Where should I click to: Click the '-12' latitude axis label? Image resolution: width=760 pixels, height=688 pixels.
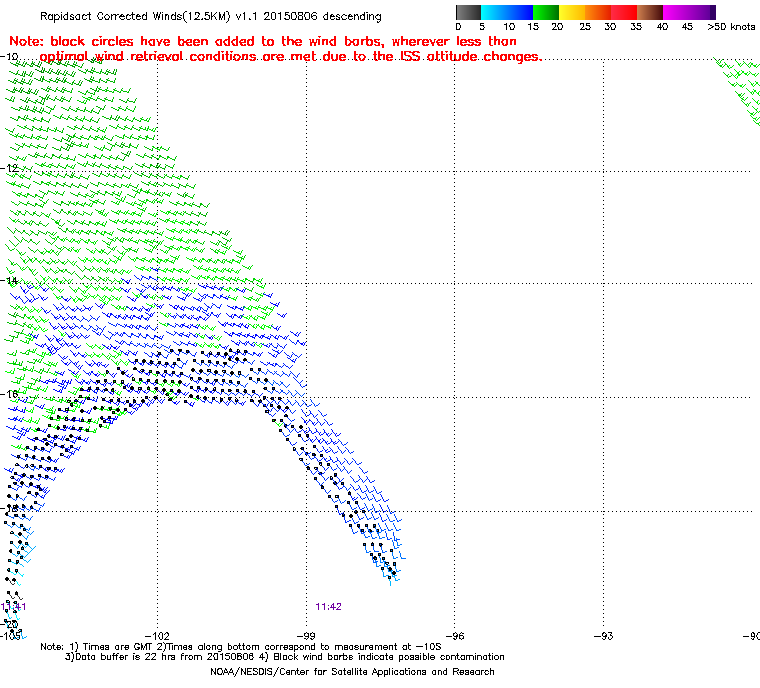[x=9, y=168]
